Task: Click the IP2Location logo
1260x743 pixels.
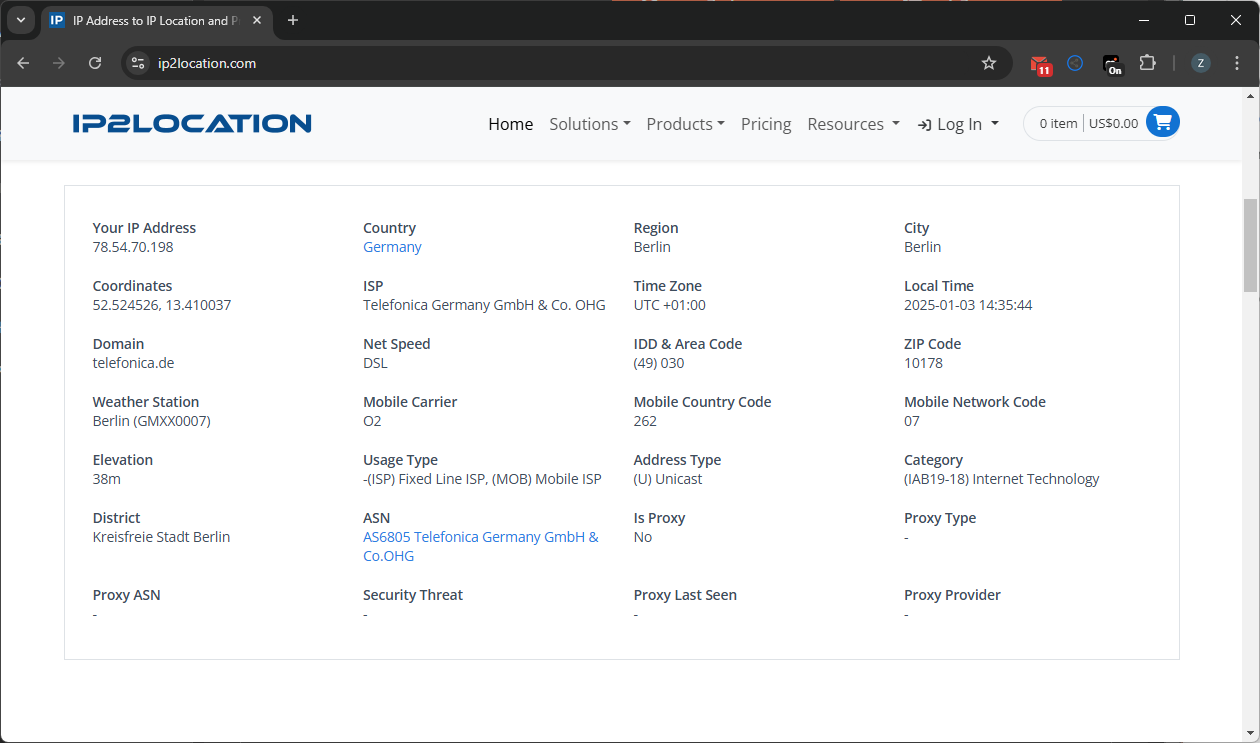Action: [192, 123]
